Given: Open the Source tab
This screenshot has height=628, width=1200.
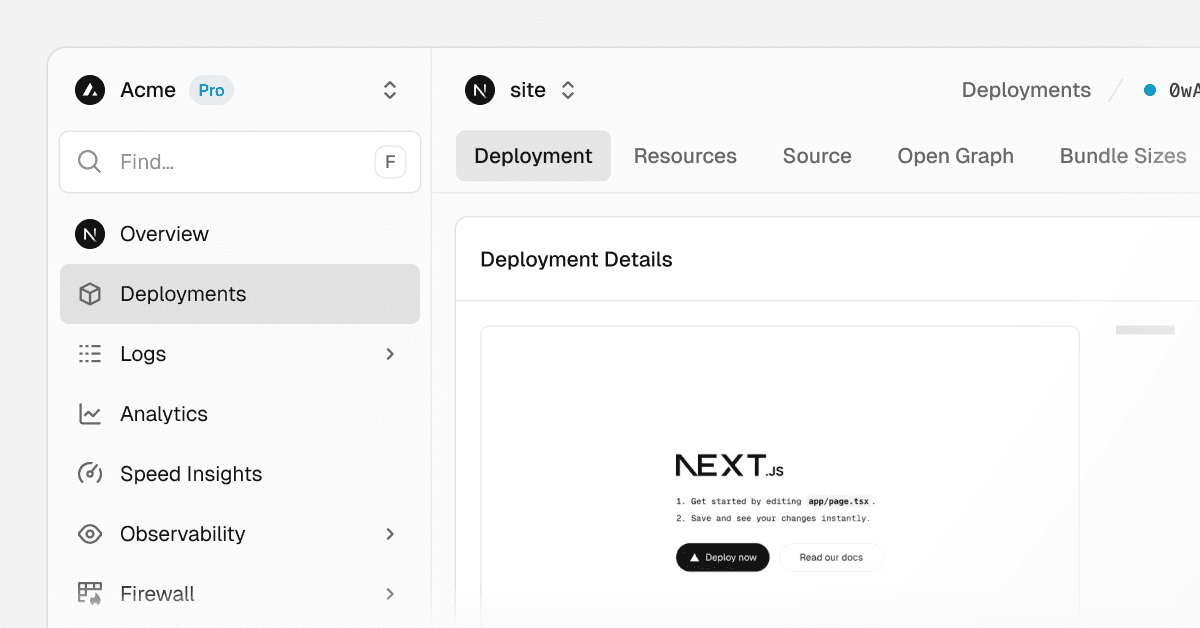Looking at the screenshot, I should point(817,156).
